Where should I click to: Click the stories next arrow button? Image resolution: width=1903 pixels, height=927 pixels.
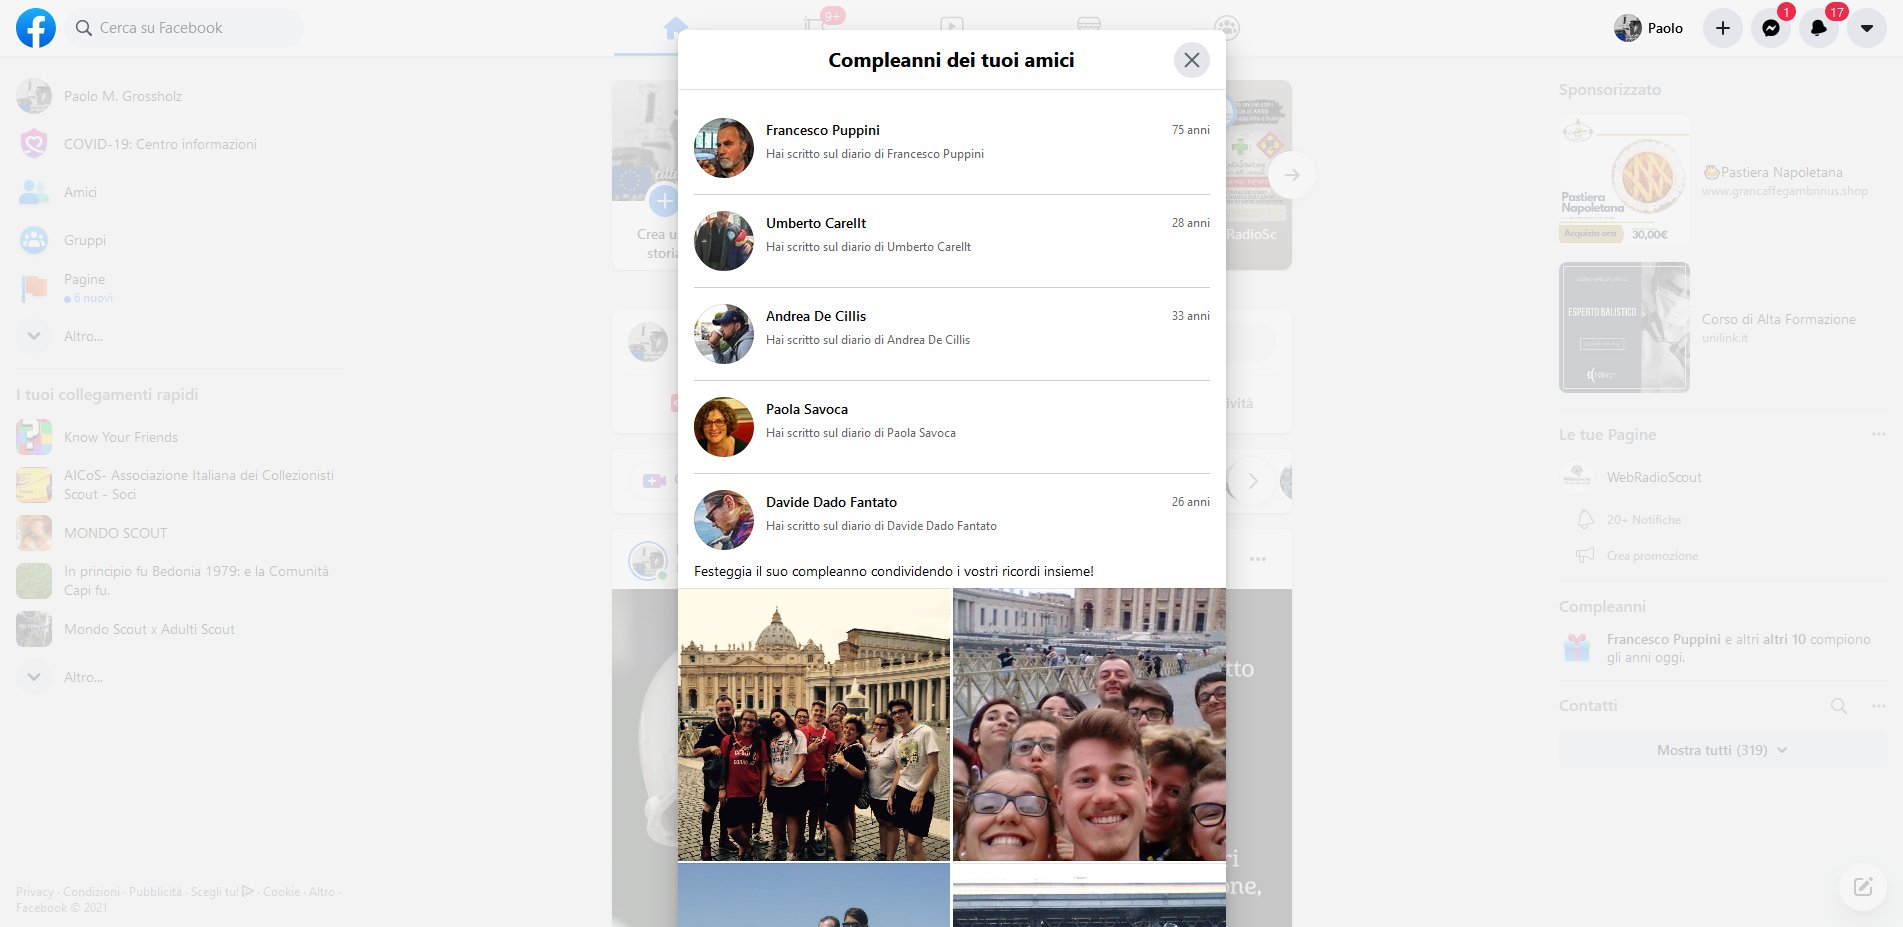pos(1292,175)
